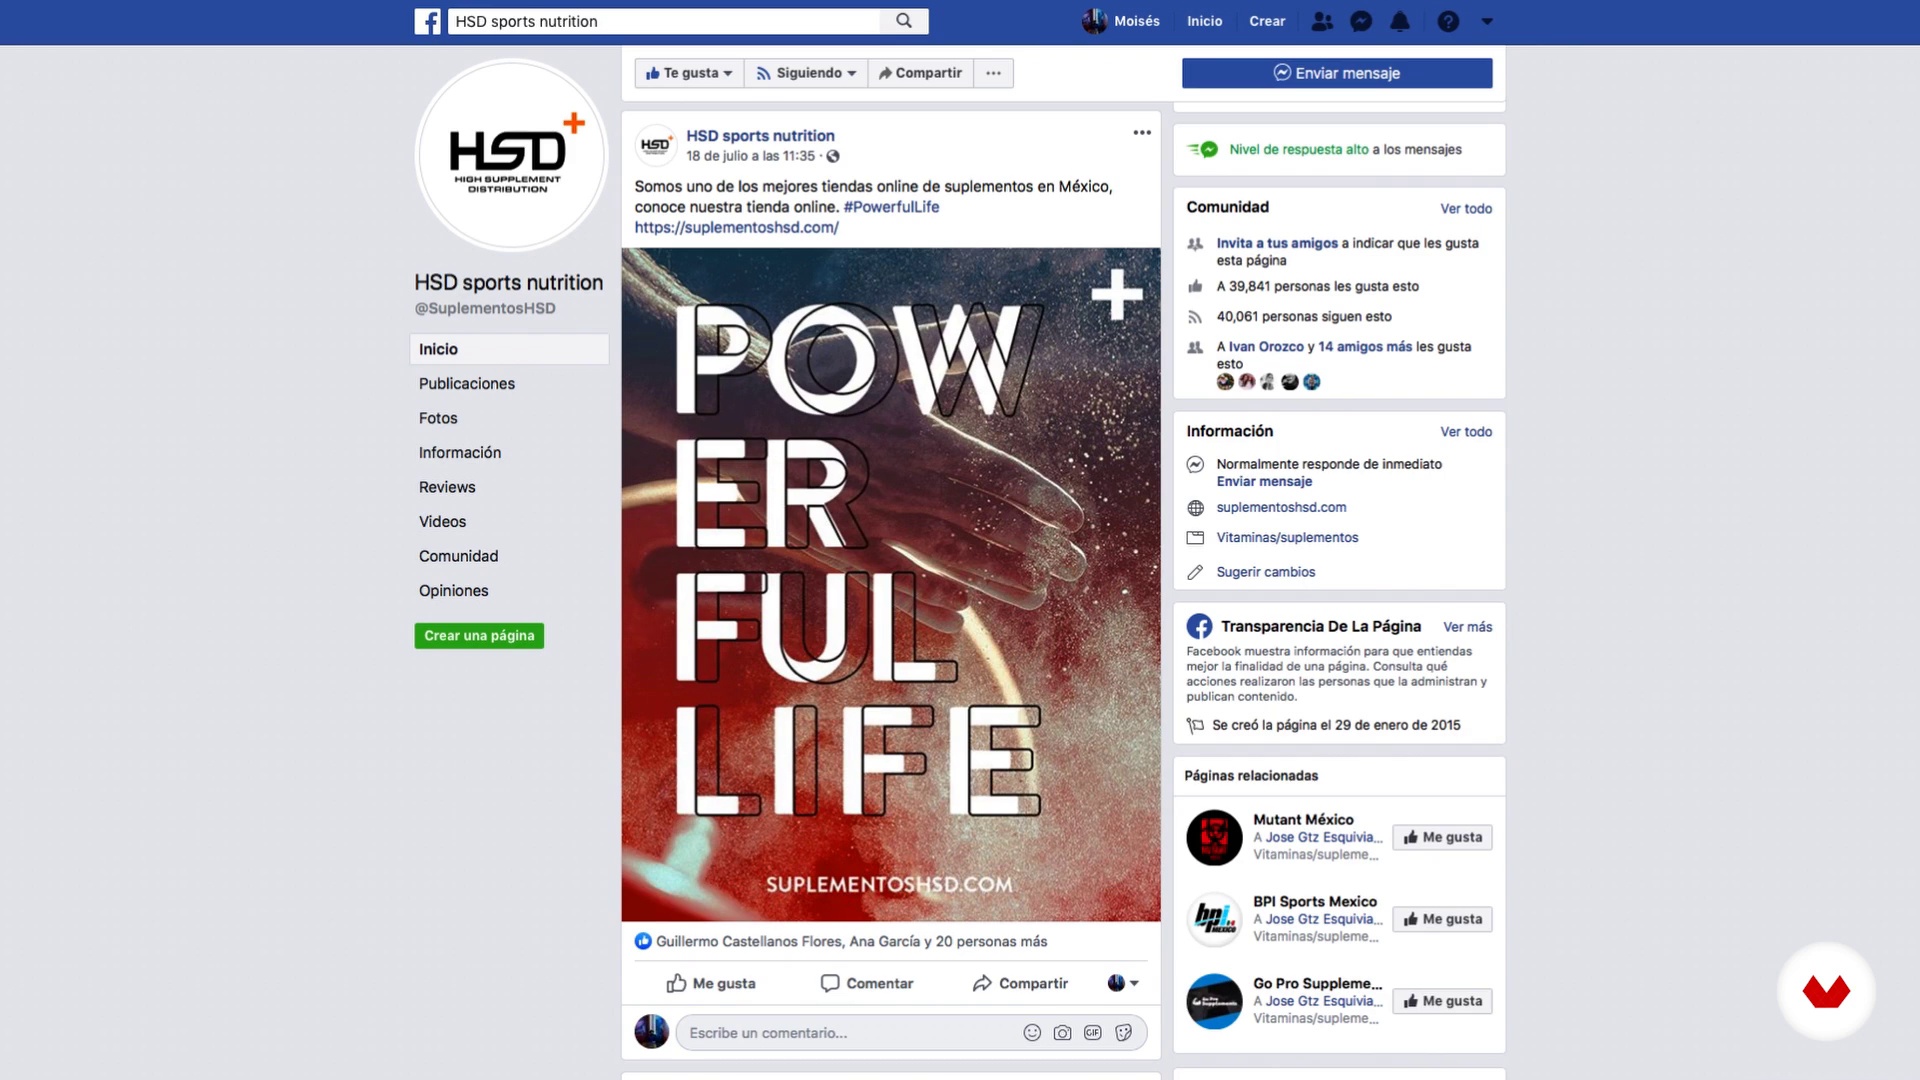
Task: Click Vitaminas/suplementos category link
Action: click(1287, 537)
